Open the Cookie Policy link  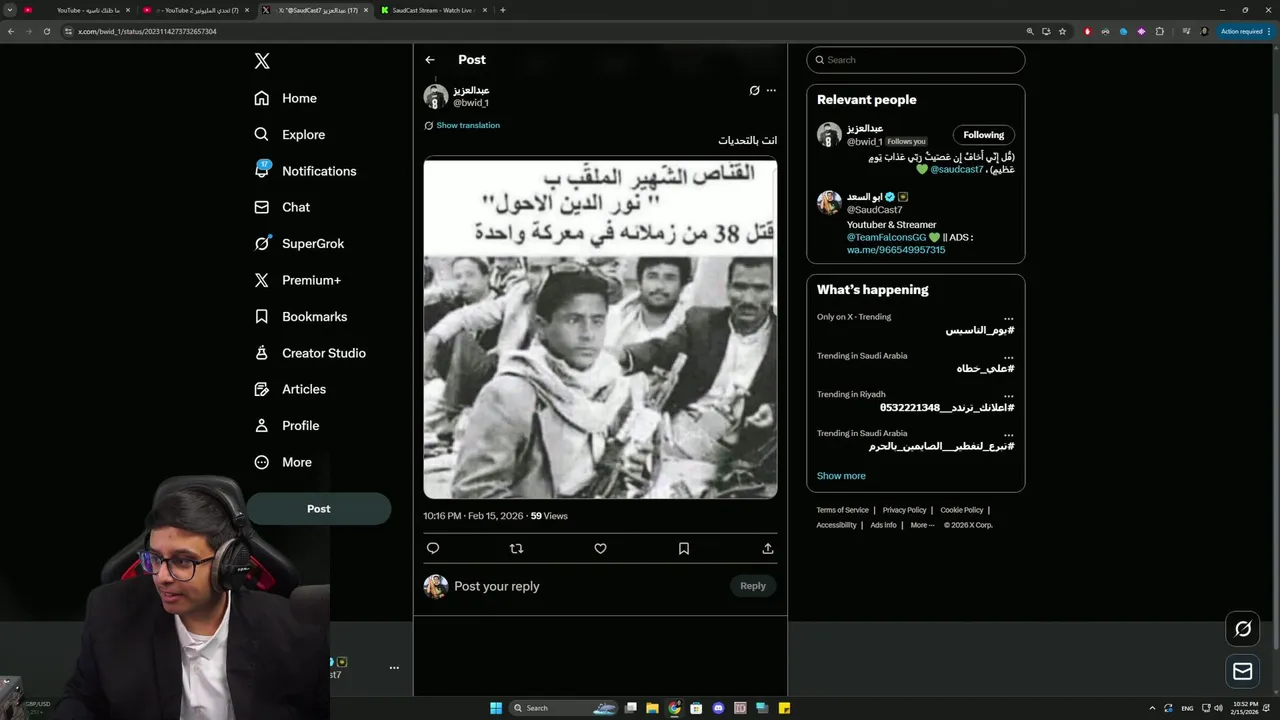(961, 510)
